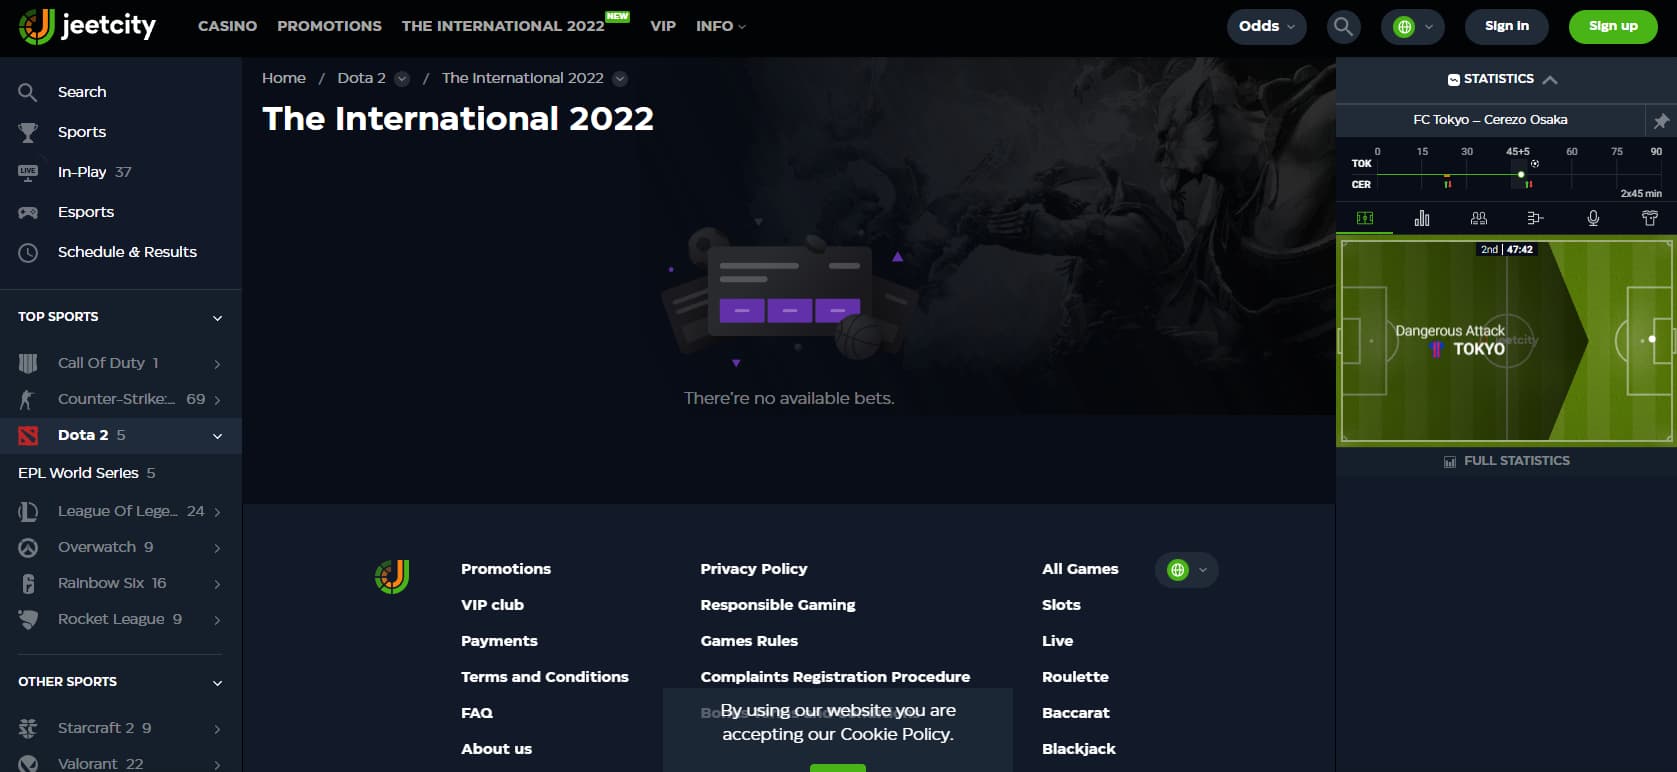
Task: Open the Promotions menu item
Action: pyautogui.click(x=329, y=26)
